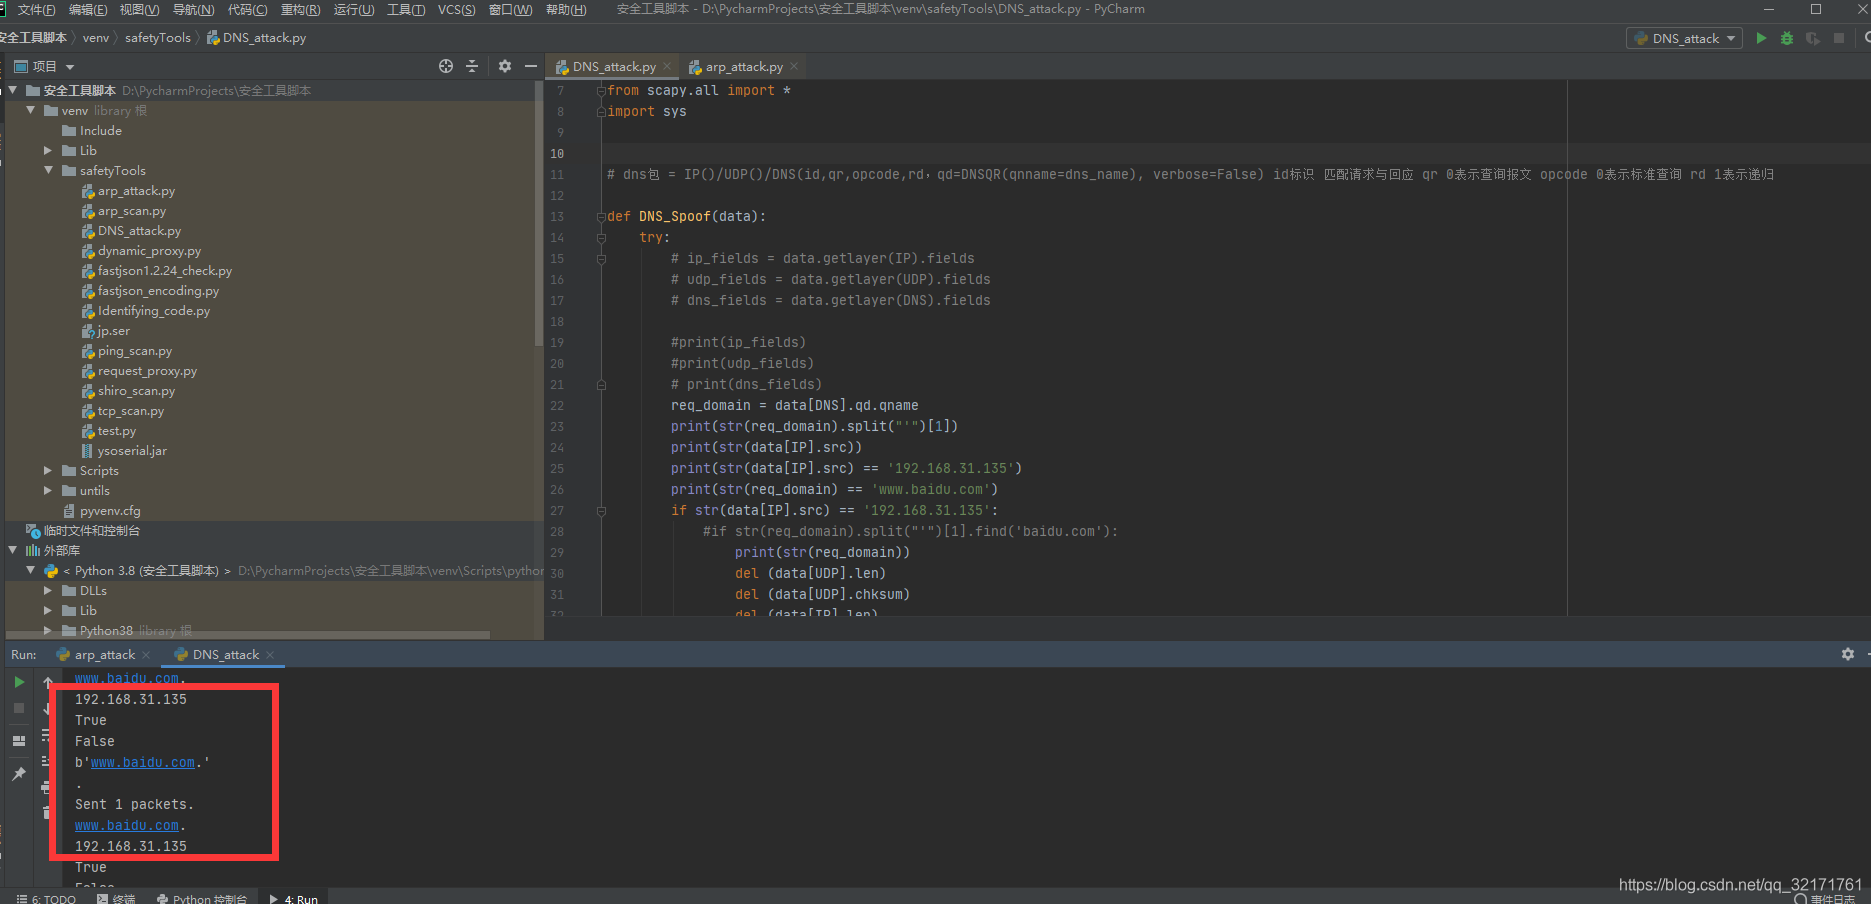Restore layout icon in Run panel sidebar
This screenshot has height=904, width=1871.
click(19, 741)
